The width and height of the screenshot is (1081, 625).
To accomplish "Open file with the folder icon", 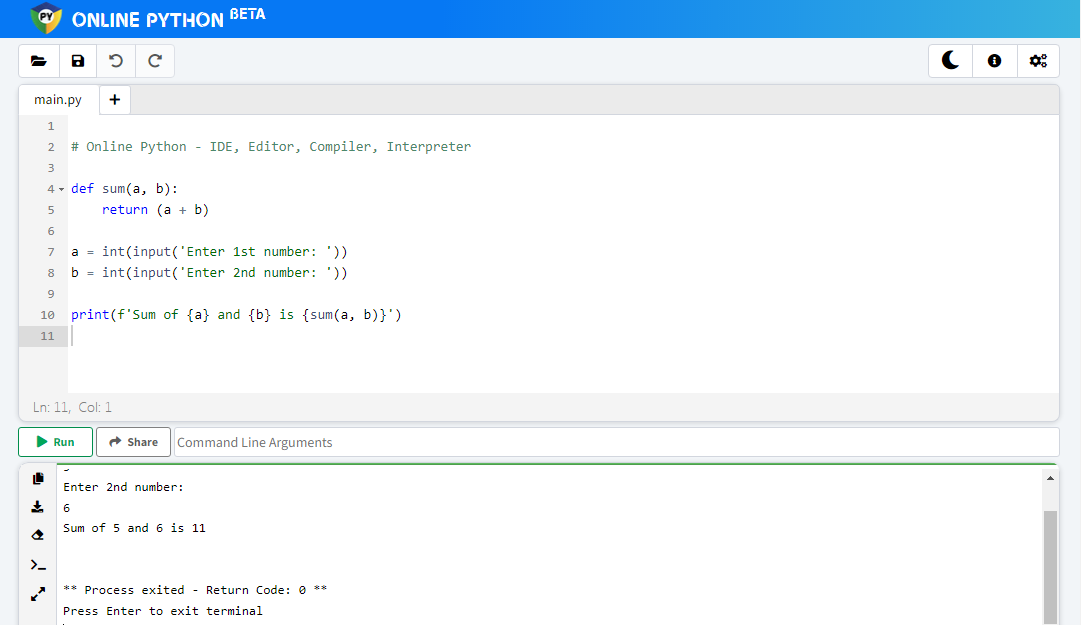I will coord(39,61).
